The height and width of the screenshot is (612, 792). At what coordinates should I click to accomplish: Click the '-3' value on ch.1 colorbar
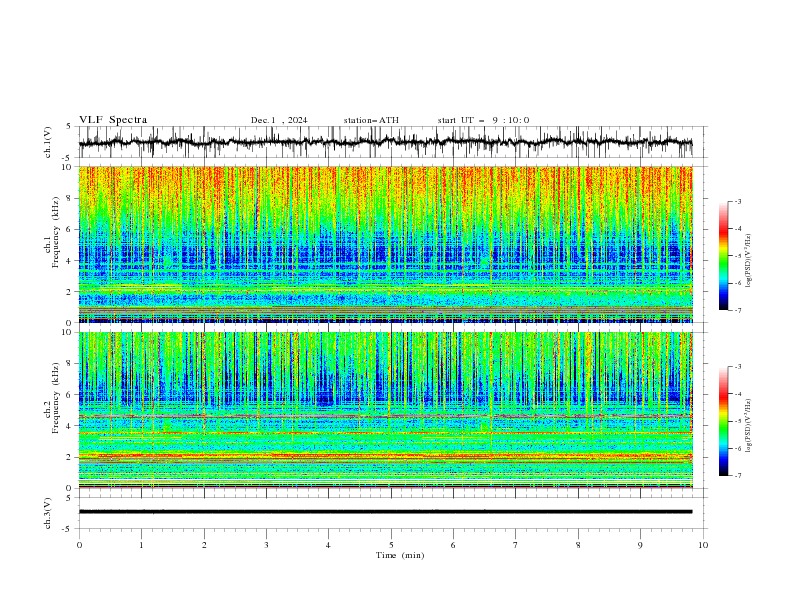pos(737,201)
